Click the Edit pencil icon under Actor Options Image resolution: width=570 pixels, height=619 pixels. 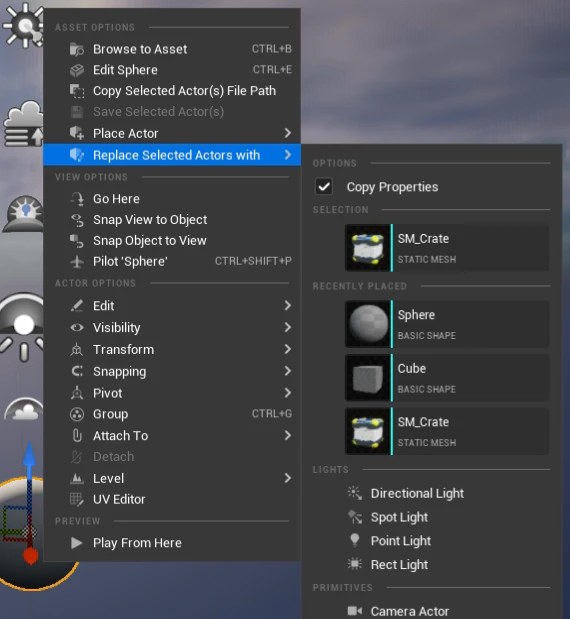click(77, 306)
